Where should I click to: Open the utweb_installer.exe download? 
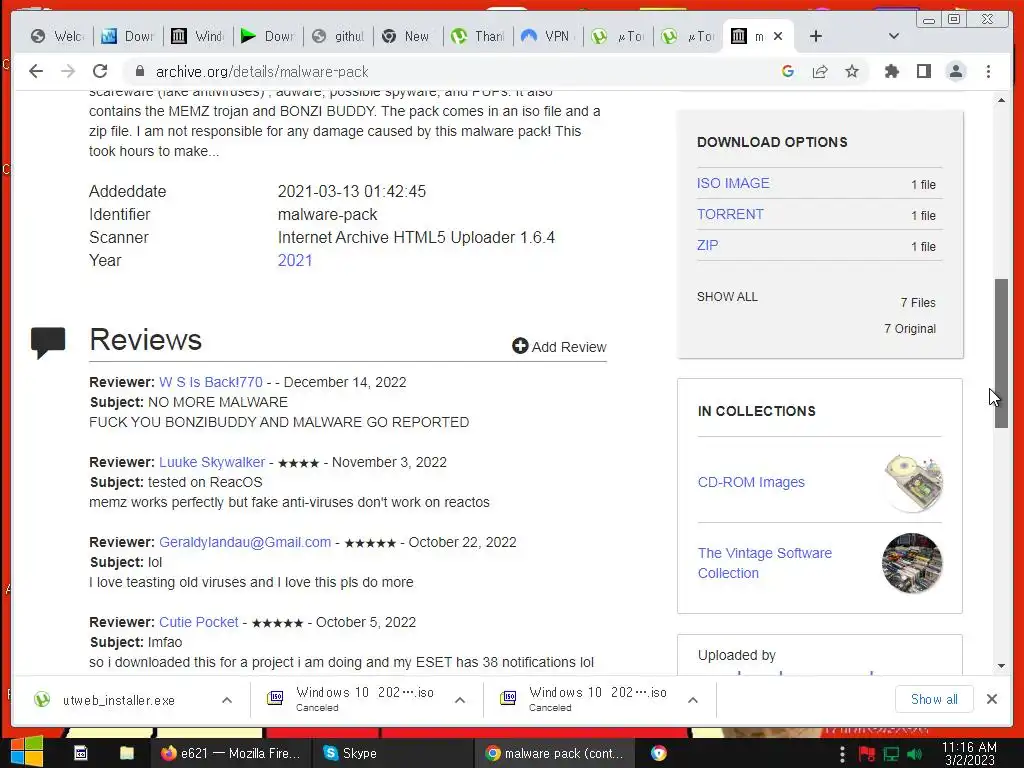[118, 700]
